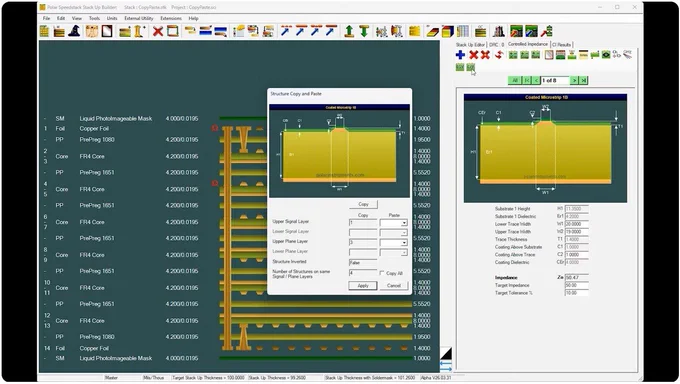Image resolution: width=680 pixels, height=384 pixels.
Task: Add a structure with the blue plus icon
Action: click(461, 55)
